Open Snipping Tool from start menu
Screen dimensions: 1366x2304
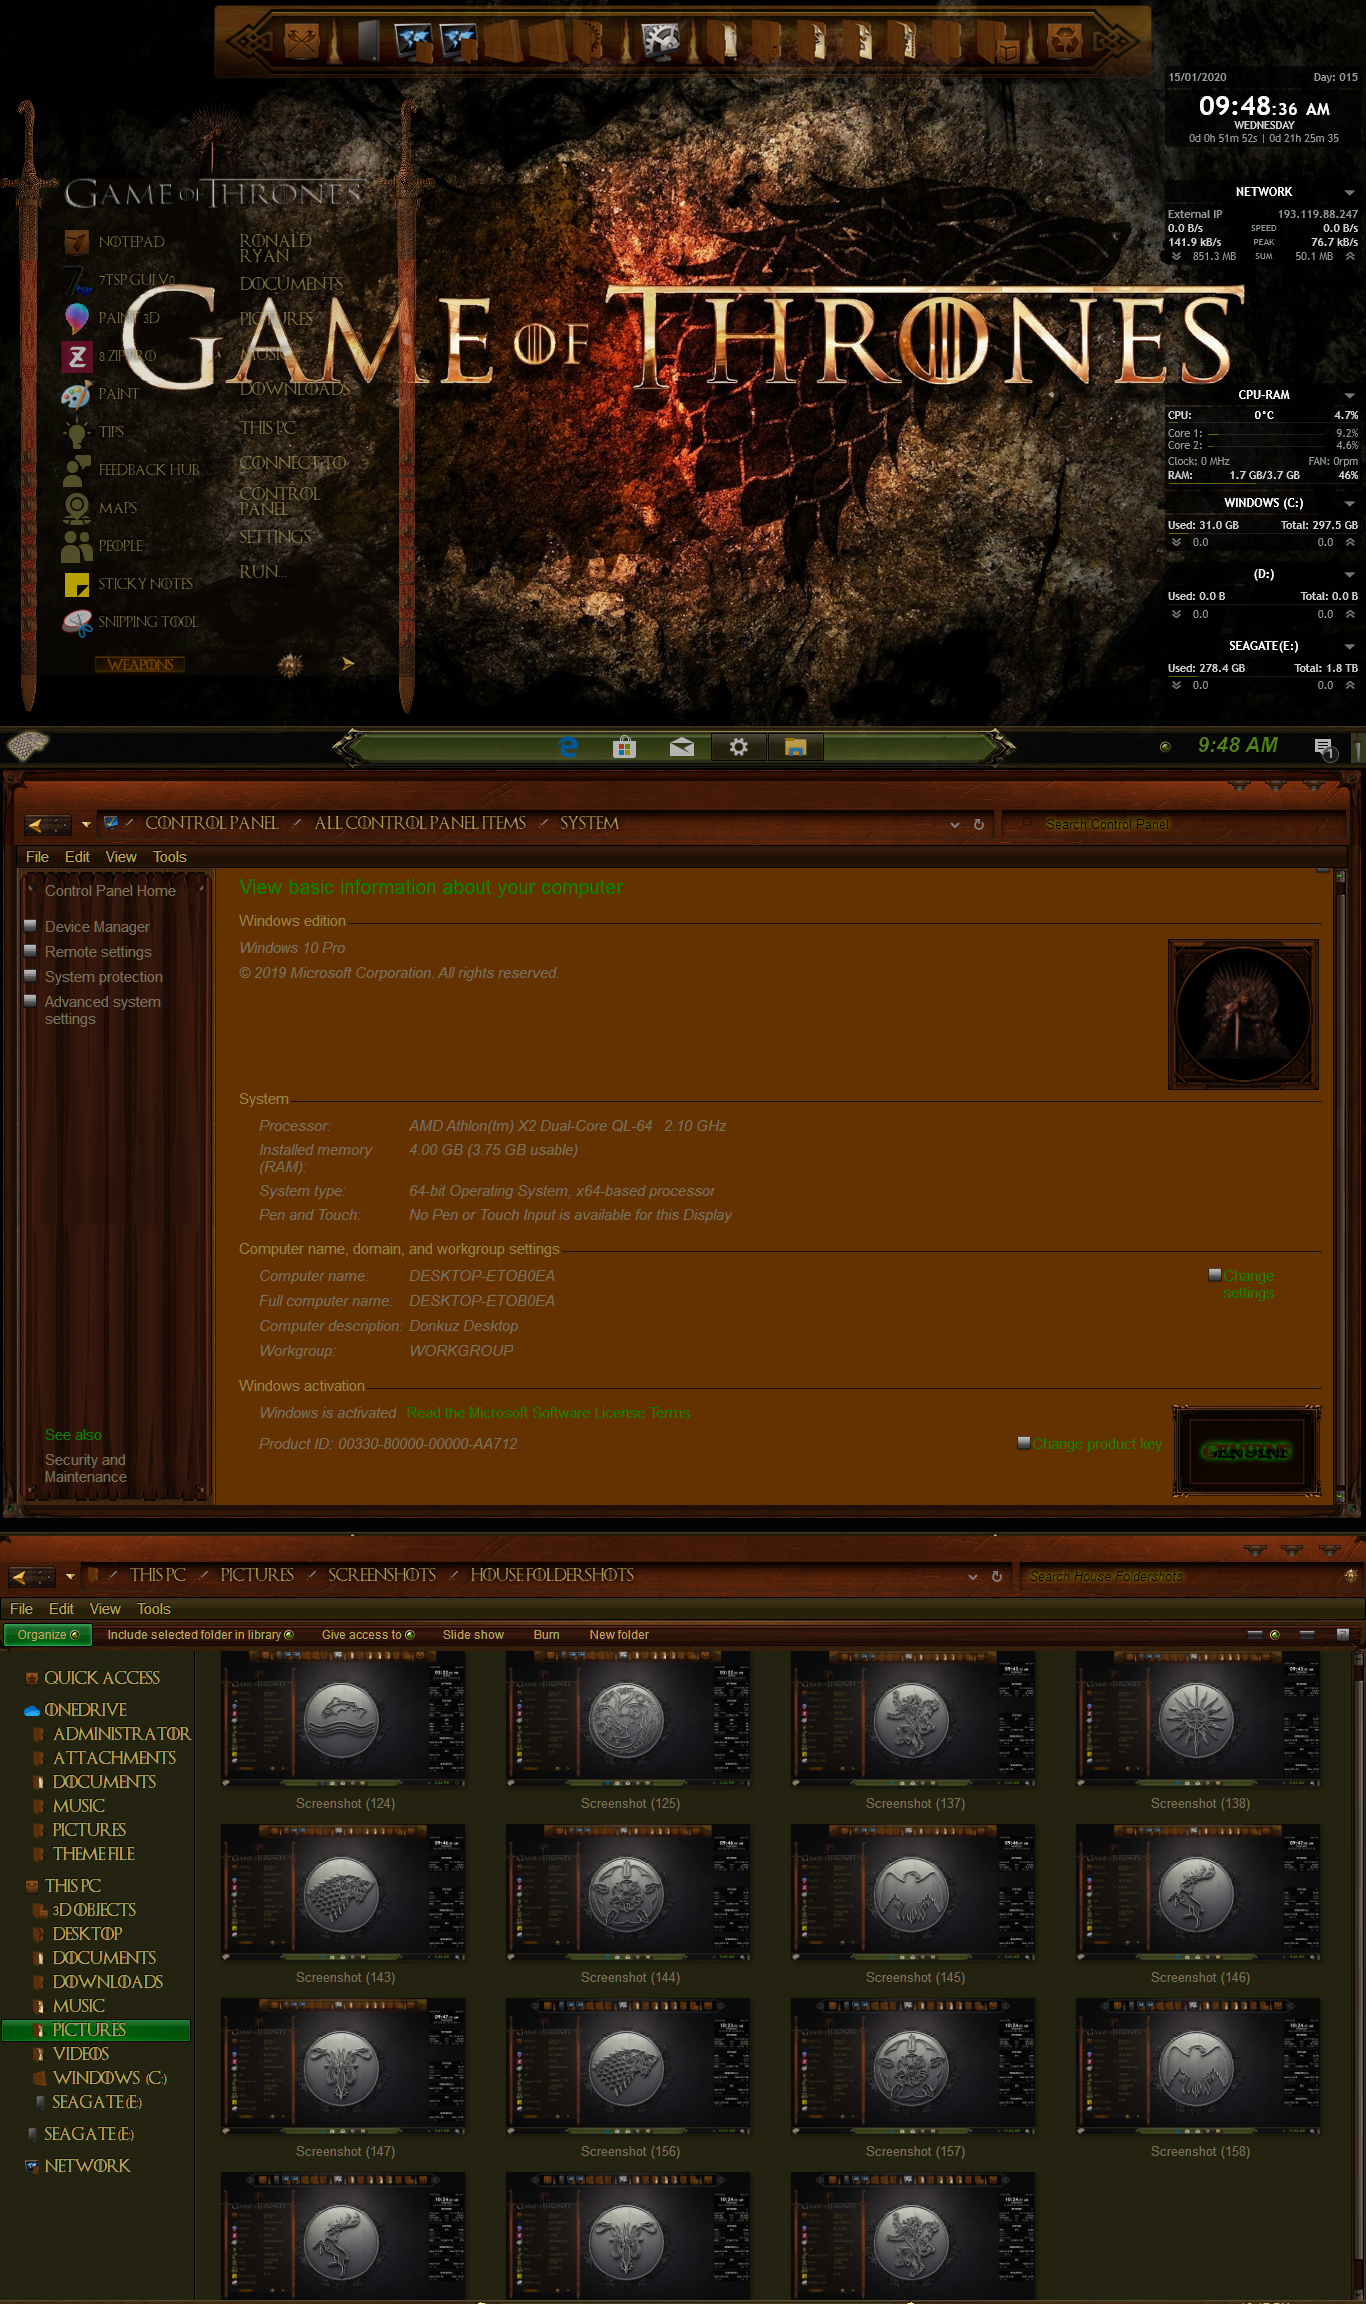coord(130,622)
